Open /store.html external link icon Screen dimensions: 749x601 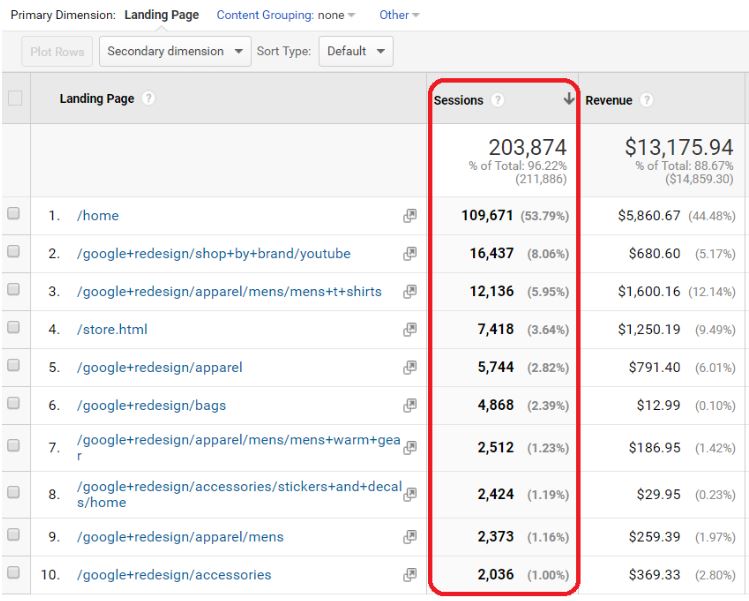(x=409, y=329)
